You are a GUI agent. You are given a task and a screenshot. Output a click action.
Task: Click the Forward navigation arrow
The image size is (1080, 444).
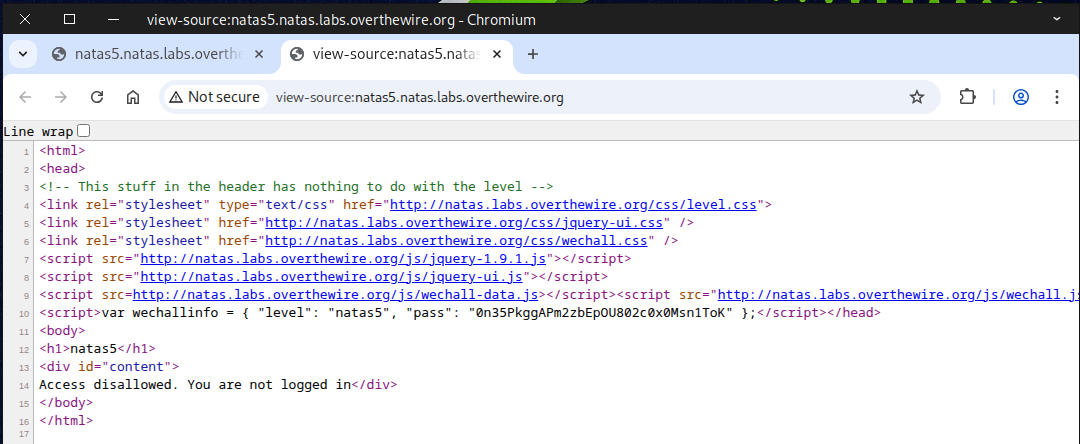click(61, 97)
